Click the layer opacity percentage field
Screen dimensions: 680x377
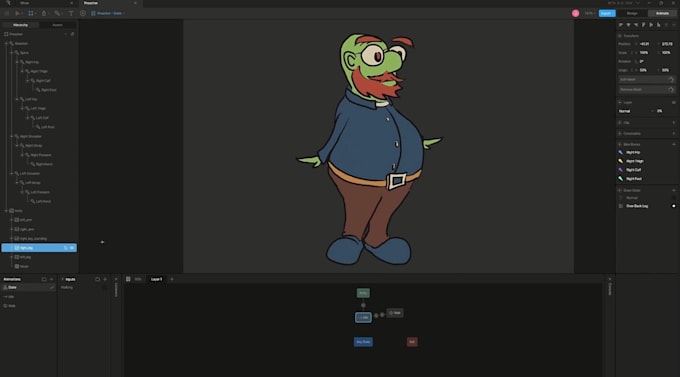660,111
